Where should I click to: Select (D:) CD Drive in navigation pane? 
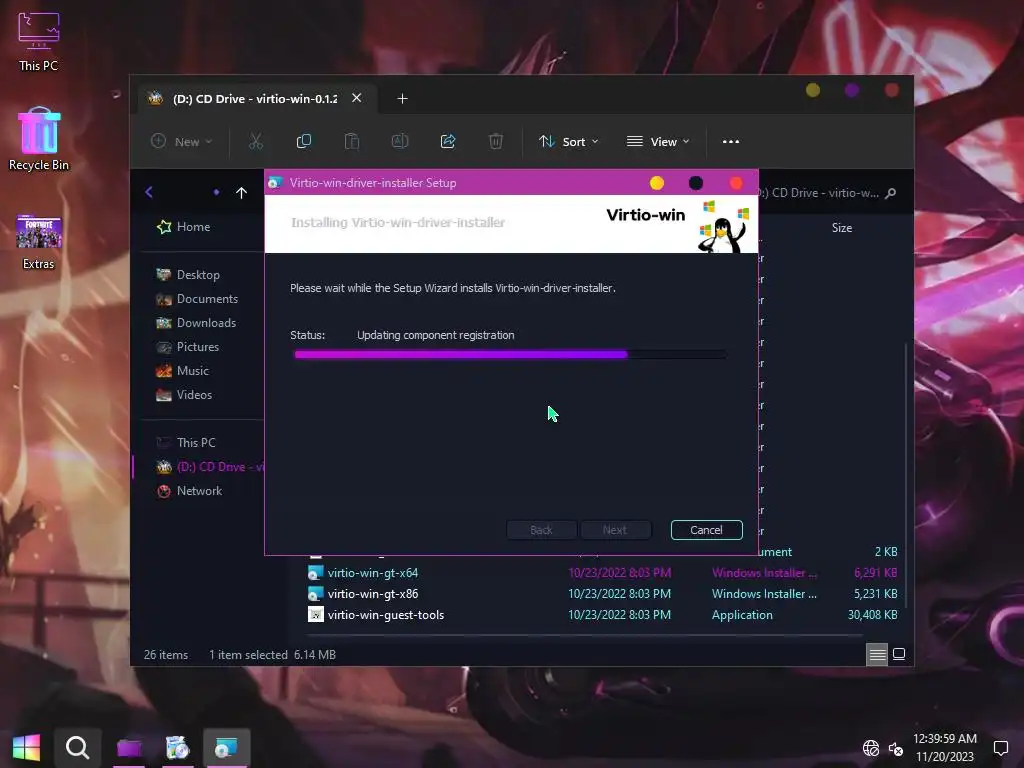(x=210, y=467)
